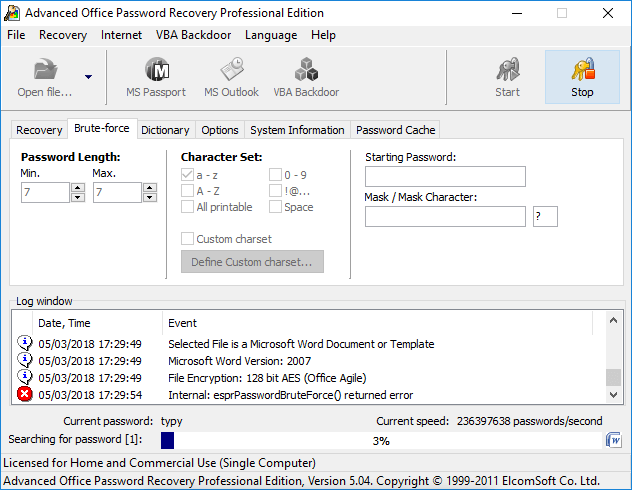Minimize the application window
The height and width of the screenshot is (490, 632).
(x=517, y=13)
